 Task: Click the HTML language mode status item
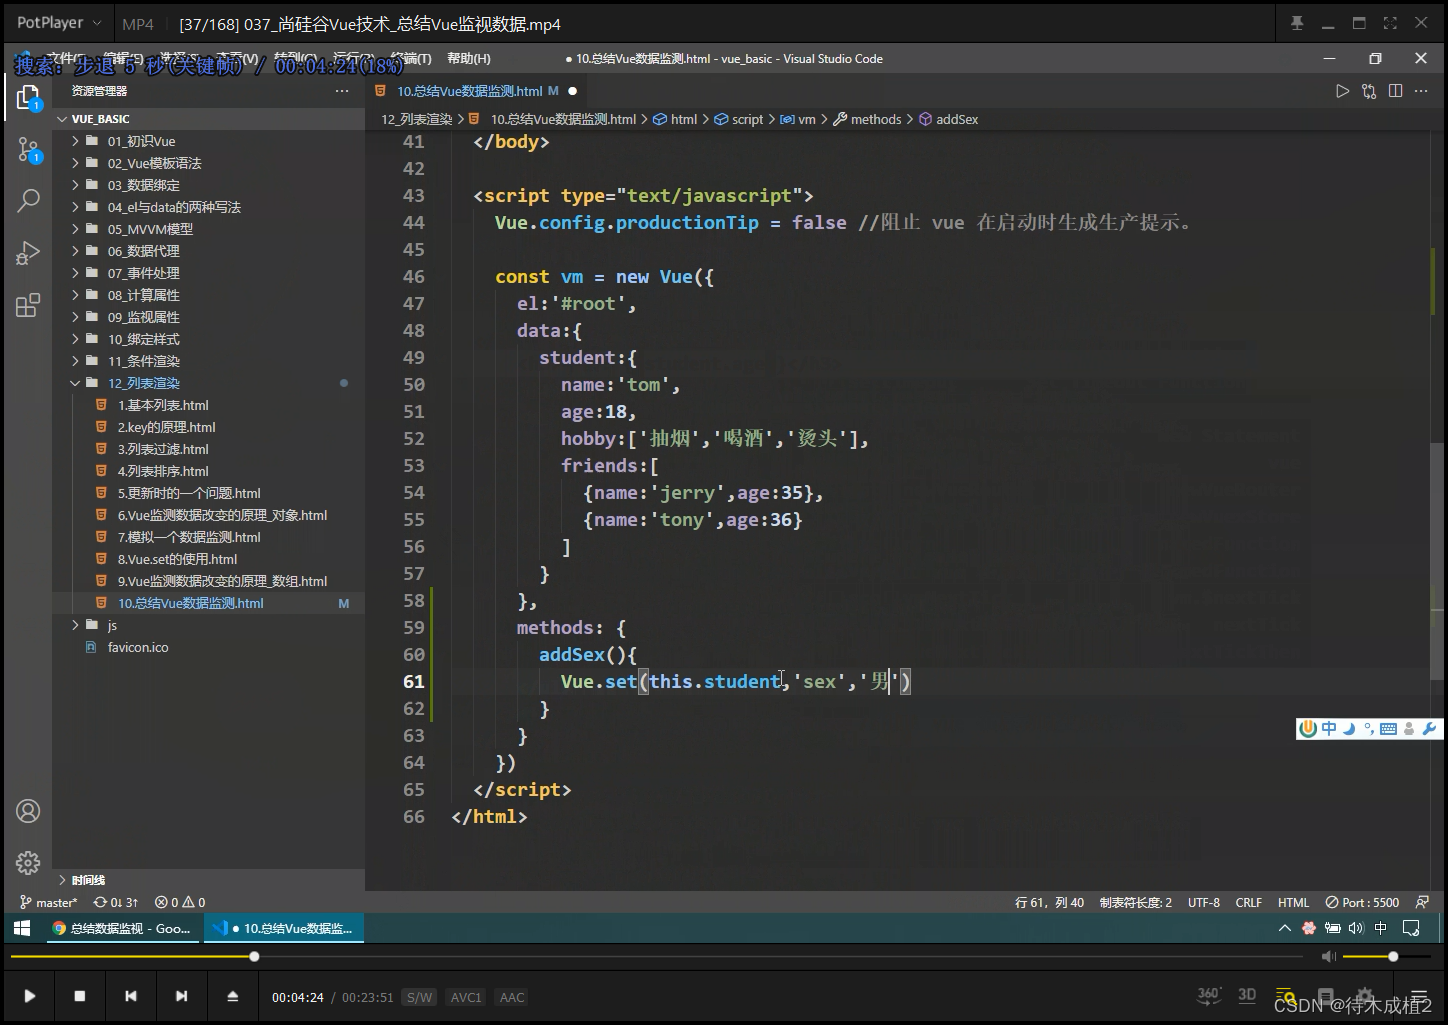(1293, 902)
